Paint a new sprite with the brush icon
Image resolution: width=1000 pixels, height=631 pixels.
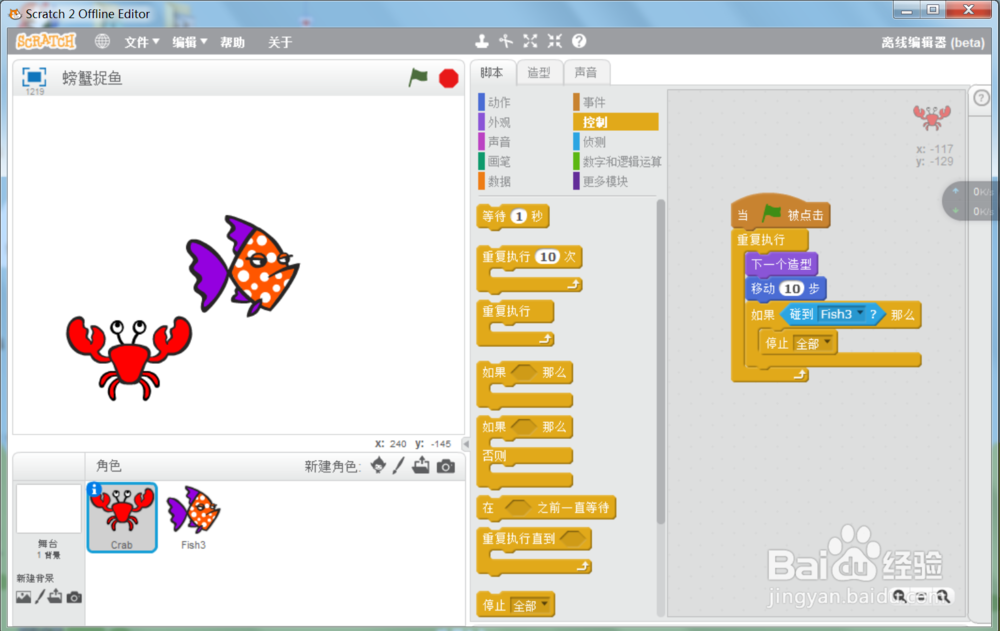(x=401, y=466)
